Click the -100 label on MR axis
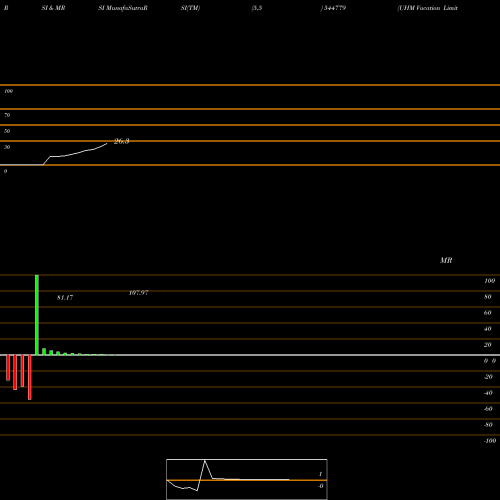The height and width of the screenshot is (500, 500). (x=490, y=441)
